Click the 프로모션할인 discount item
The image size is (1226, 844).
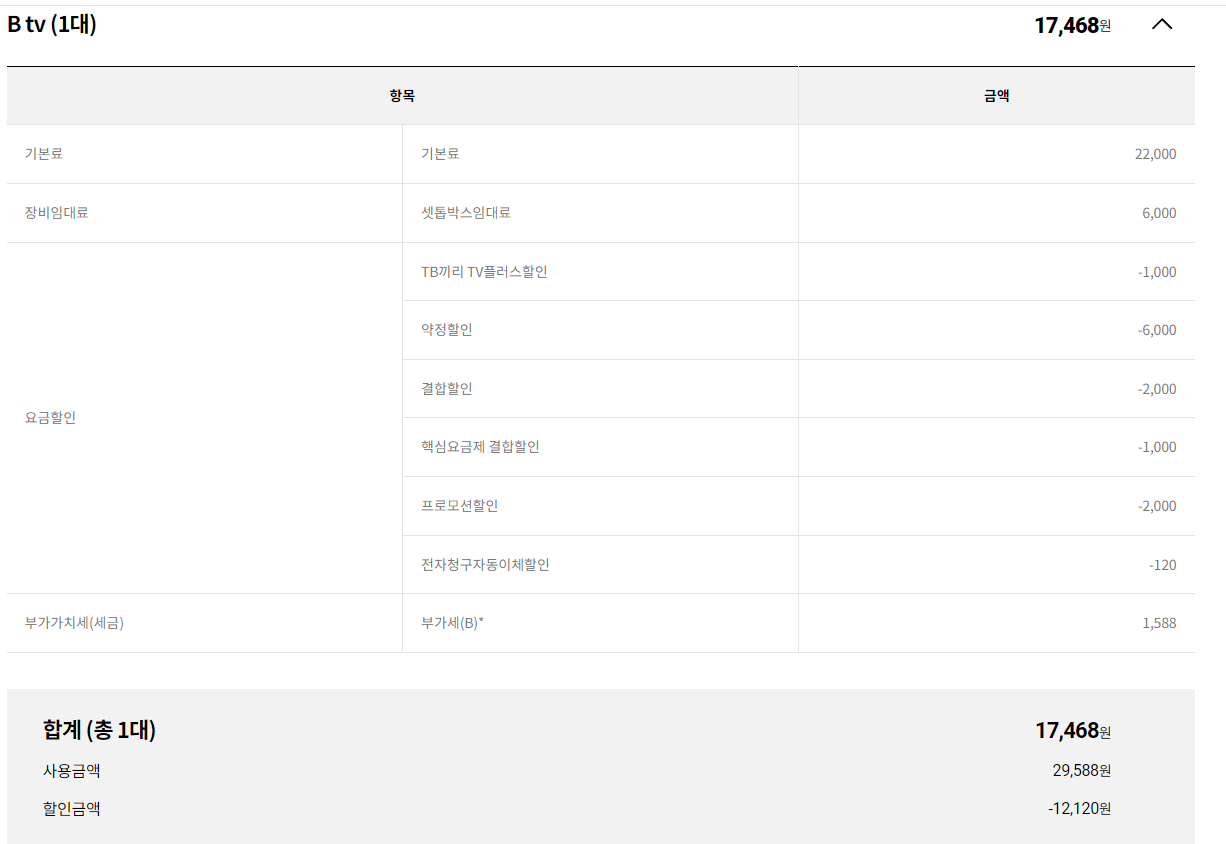click(x=460, y=506)
